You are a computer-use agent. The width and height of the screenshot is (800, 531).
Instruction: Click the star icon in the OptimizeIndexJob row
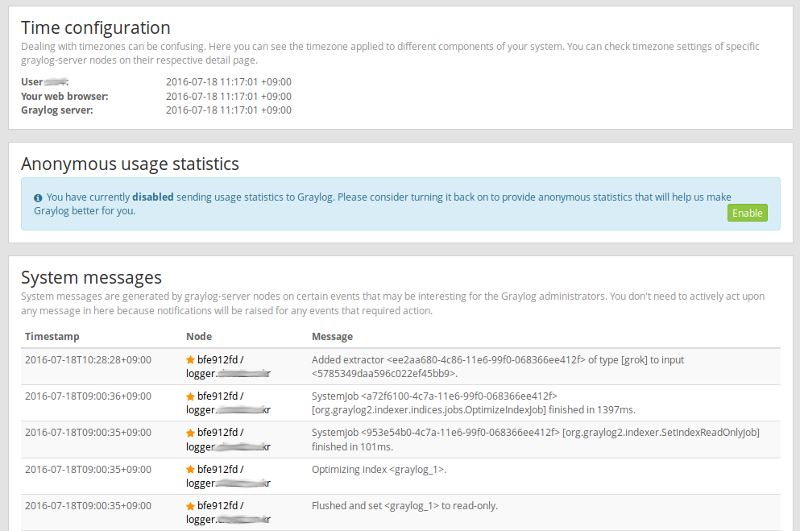pos(190,396)
